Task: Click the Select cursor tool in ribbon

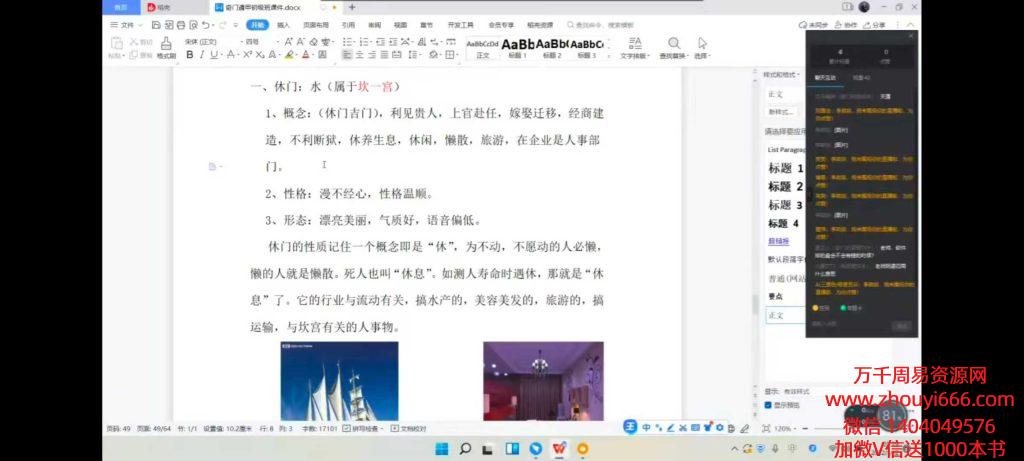Action: (702, 46)
